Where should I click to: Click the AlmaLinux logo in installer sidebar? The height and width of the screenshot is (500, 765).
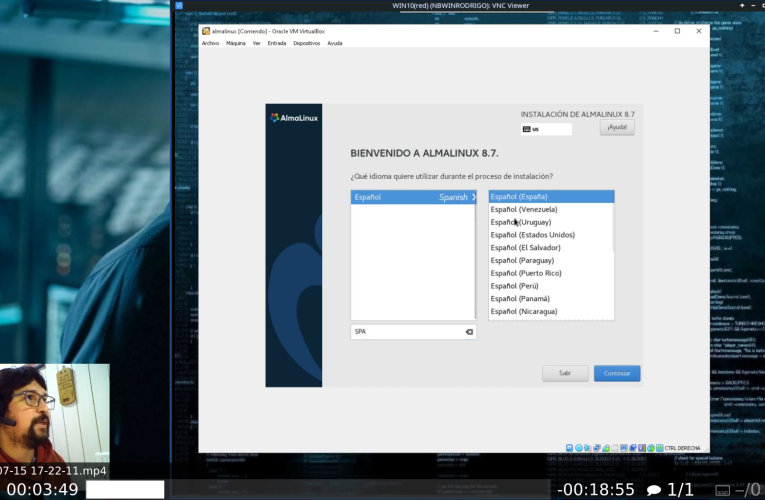coord(294,118)
